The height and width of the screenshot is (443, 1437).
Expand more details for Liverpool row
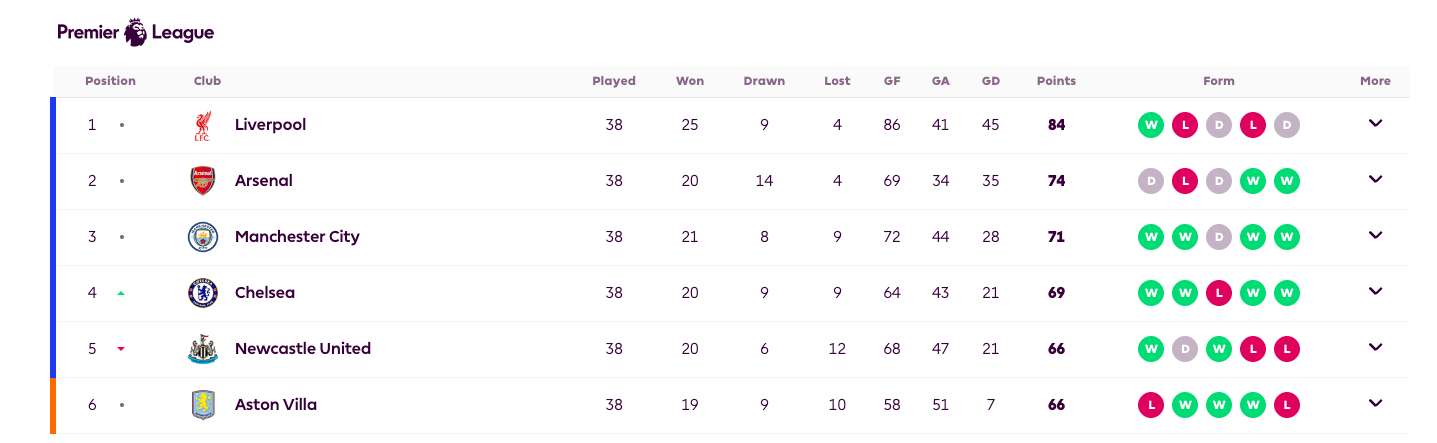click(x=1375, y=123)
